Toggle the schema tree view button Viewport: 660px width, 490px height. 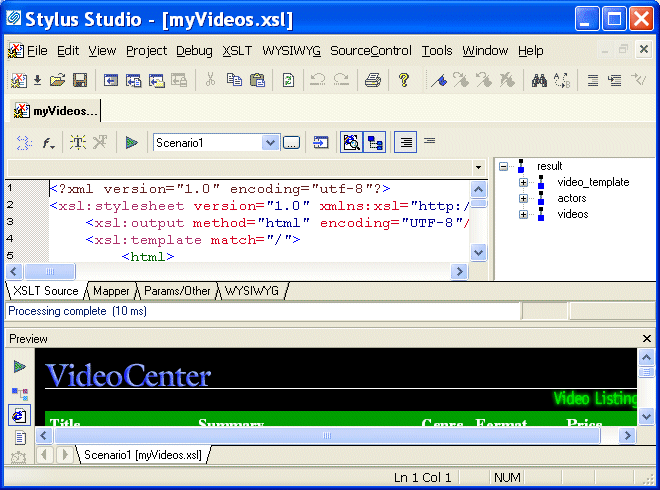(375, 143)
